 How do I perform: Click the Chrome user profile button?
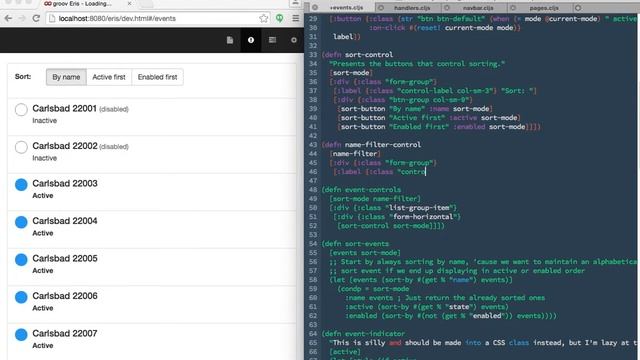296,3
